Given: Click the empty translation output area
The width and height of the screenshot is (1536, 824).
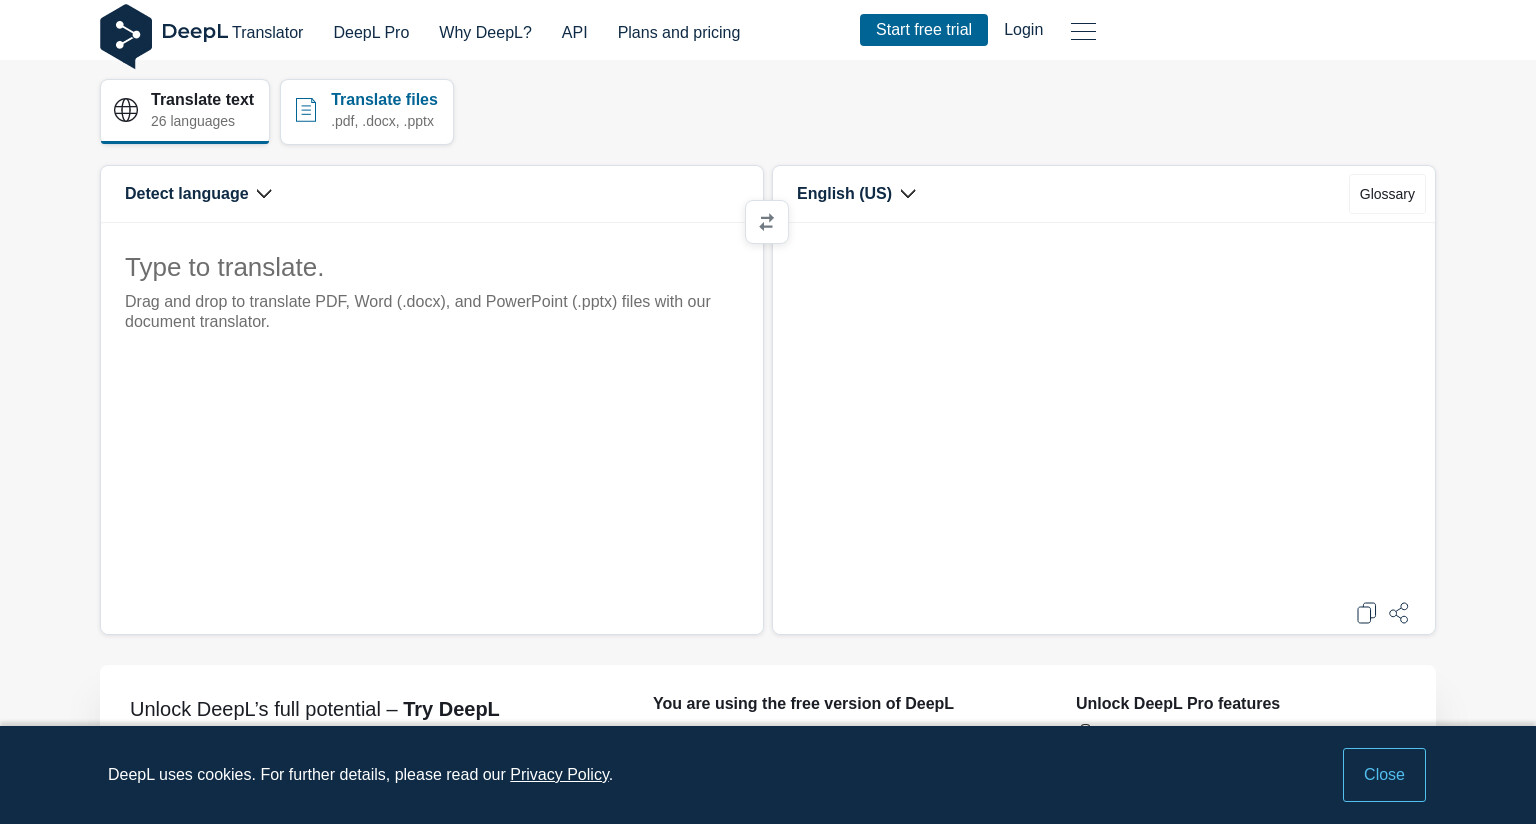Looking at the screenshot, I should click(1104, 410).
